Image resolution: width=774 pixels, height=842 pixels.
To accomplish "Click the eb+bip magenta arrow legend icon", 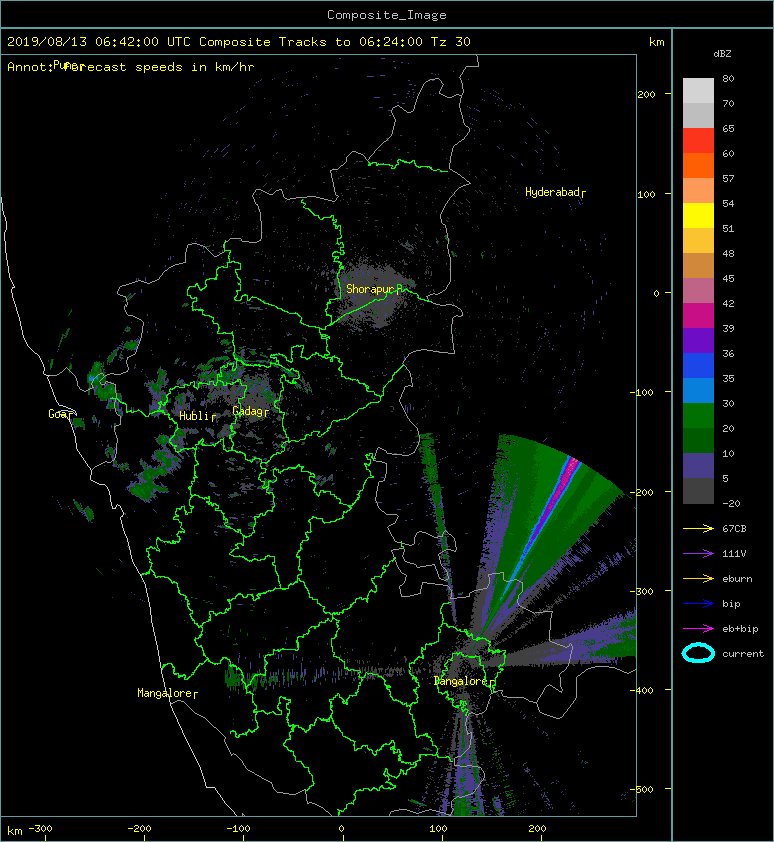I will [x=698, y=629].
